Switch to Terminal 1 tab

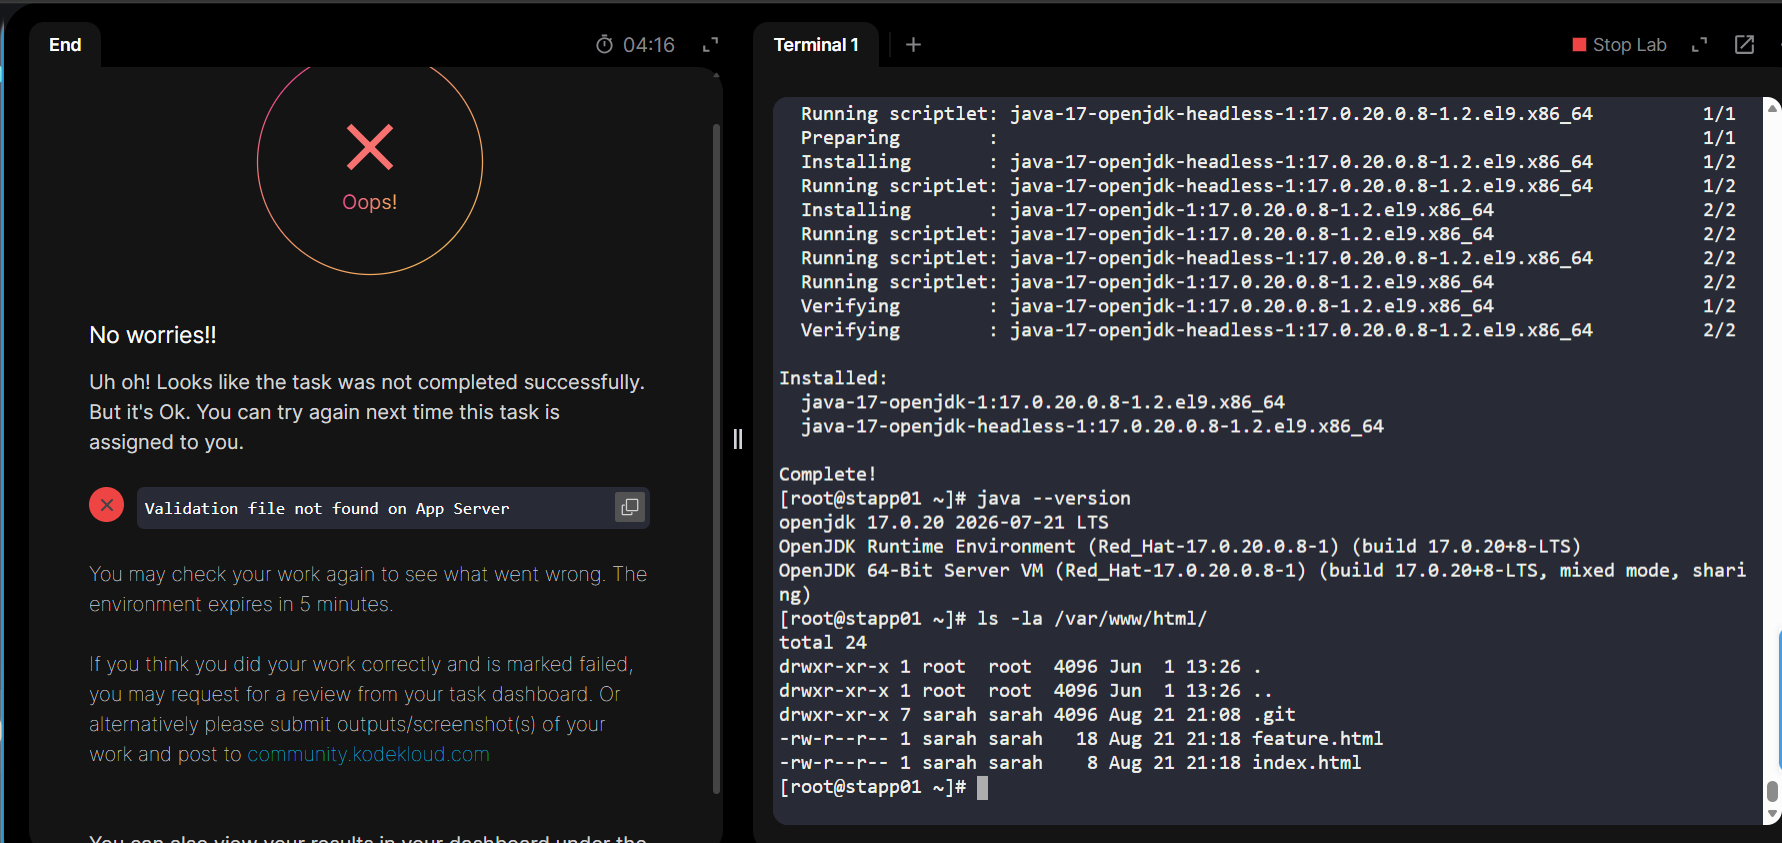(816, 45)
